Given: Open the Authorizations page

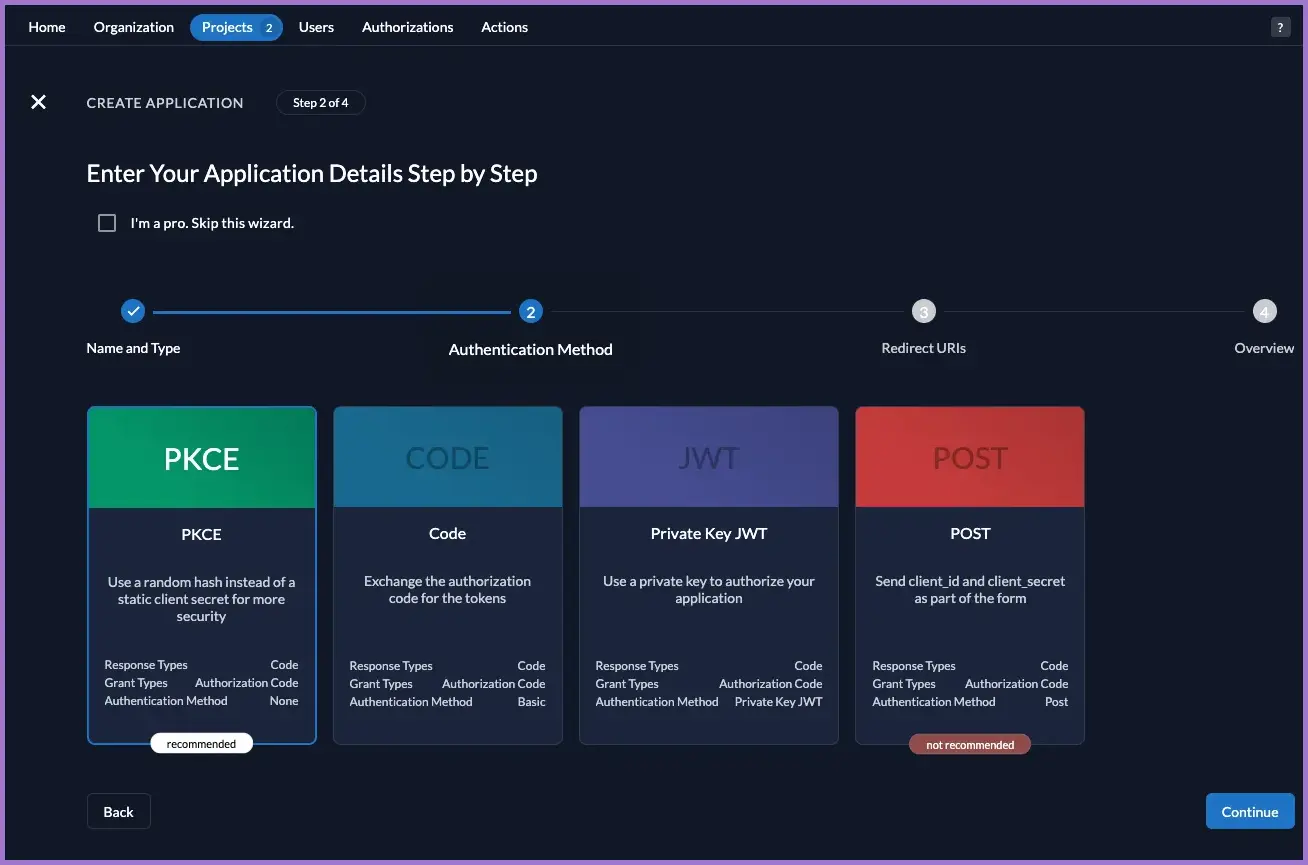Looking at the screenshot, I should [x=407, y=27].
